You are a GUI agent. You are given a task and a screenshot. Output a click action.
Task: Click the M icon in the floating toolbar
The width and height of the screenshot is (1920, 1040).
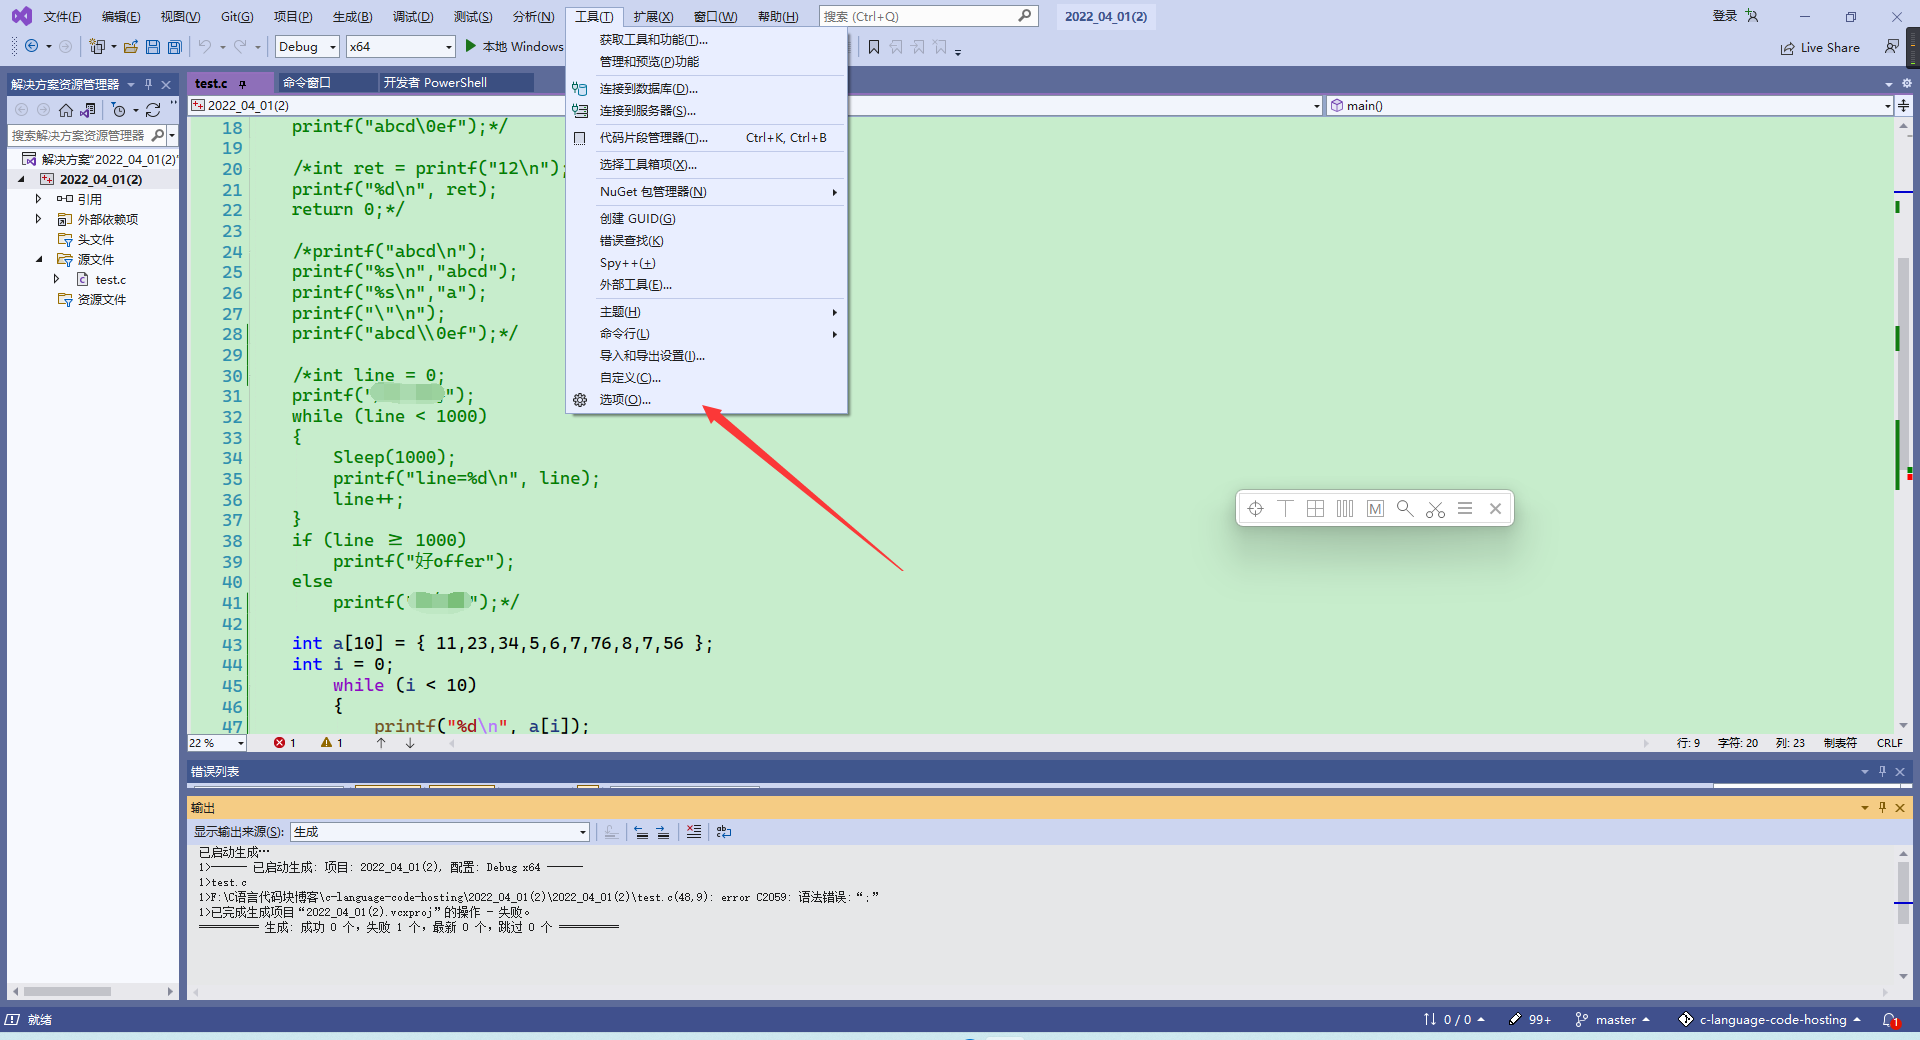(1375, 509)
